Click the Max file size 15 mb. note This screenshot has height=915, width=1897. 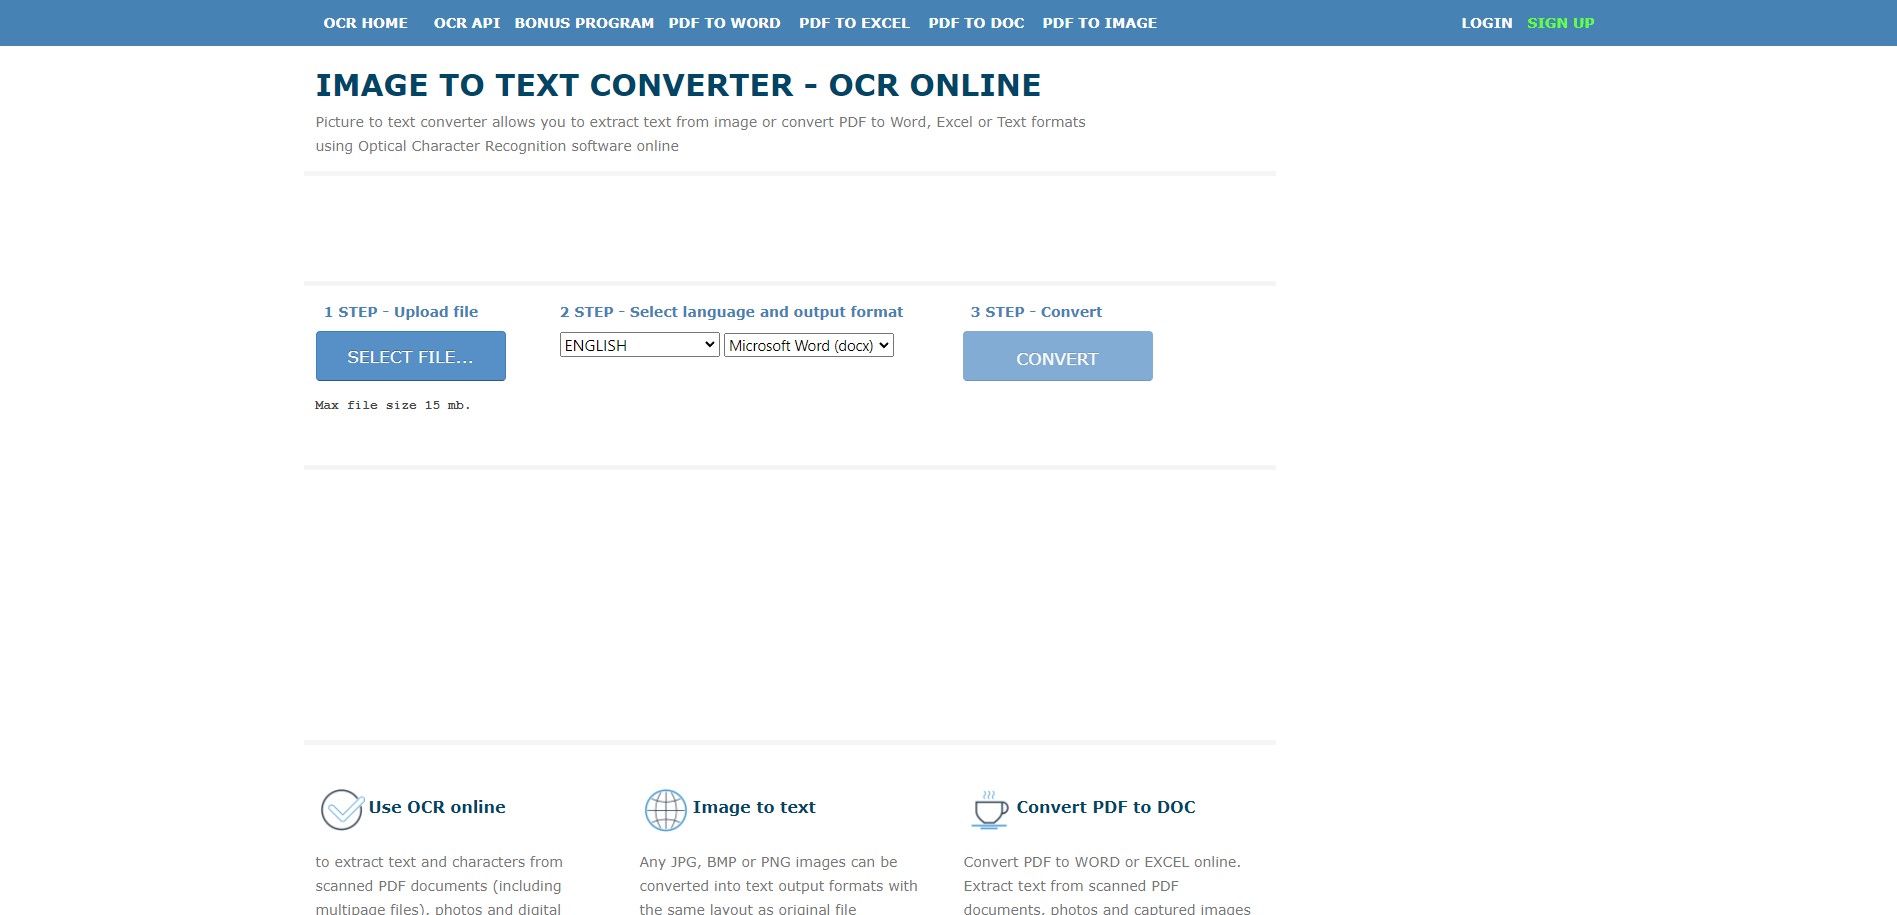(x=393, y=405)
